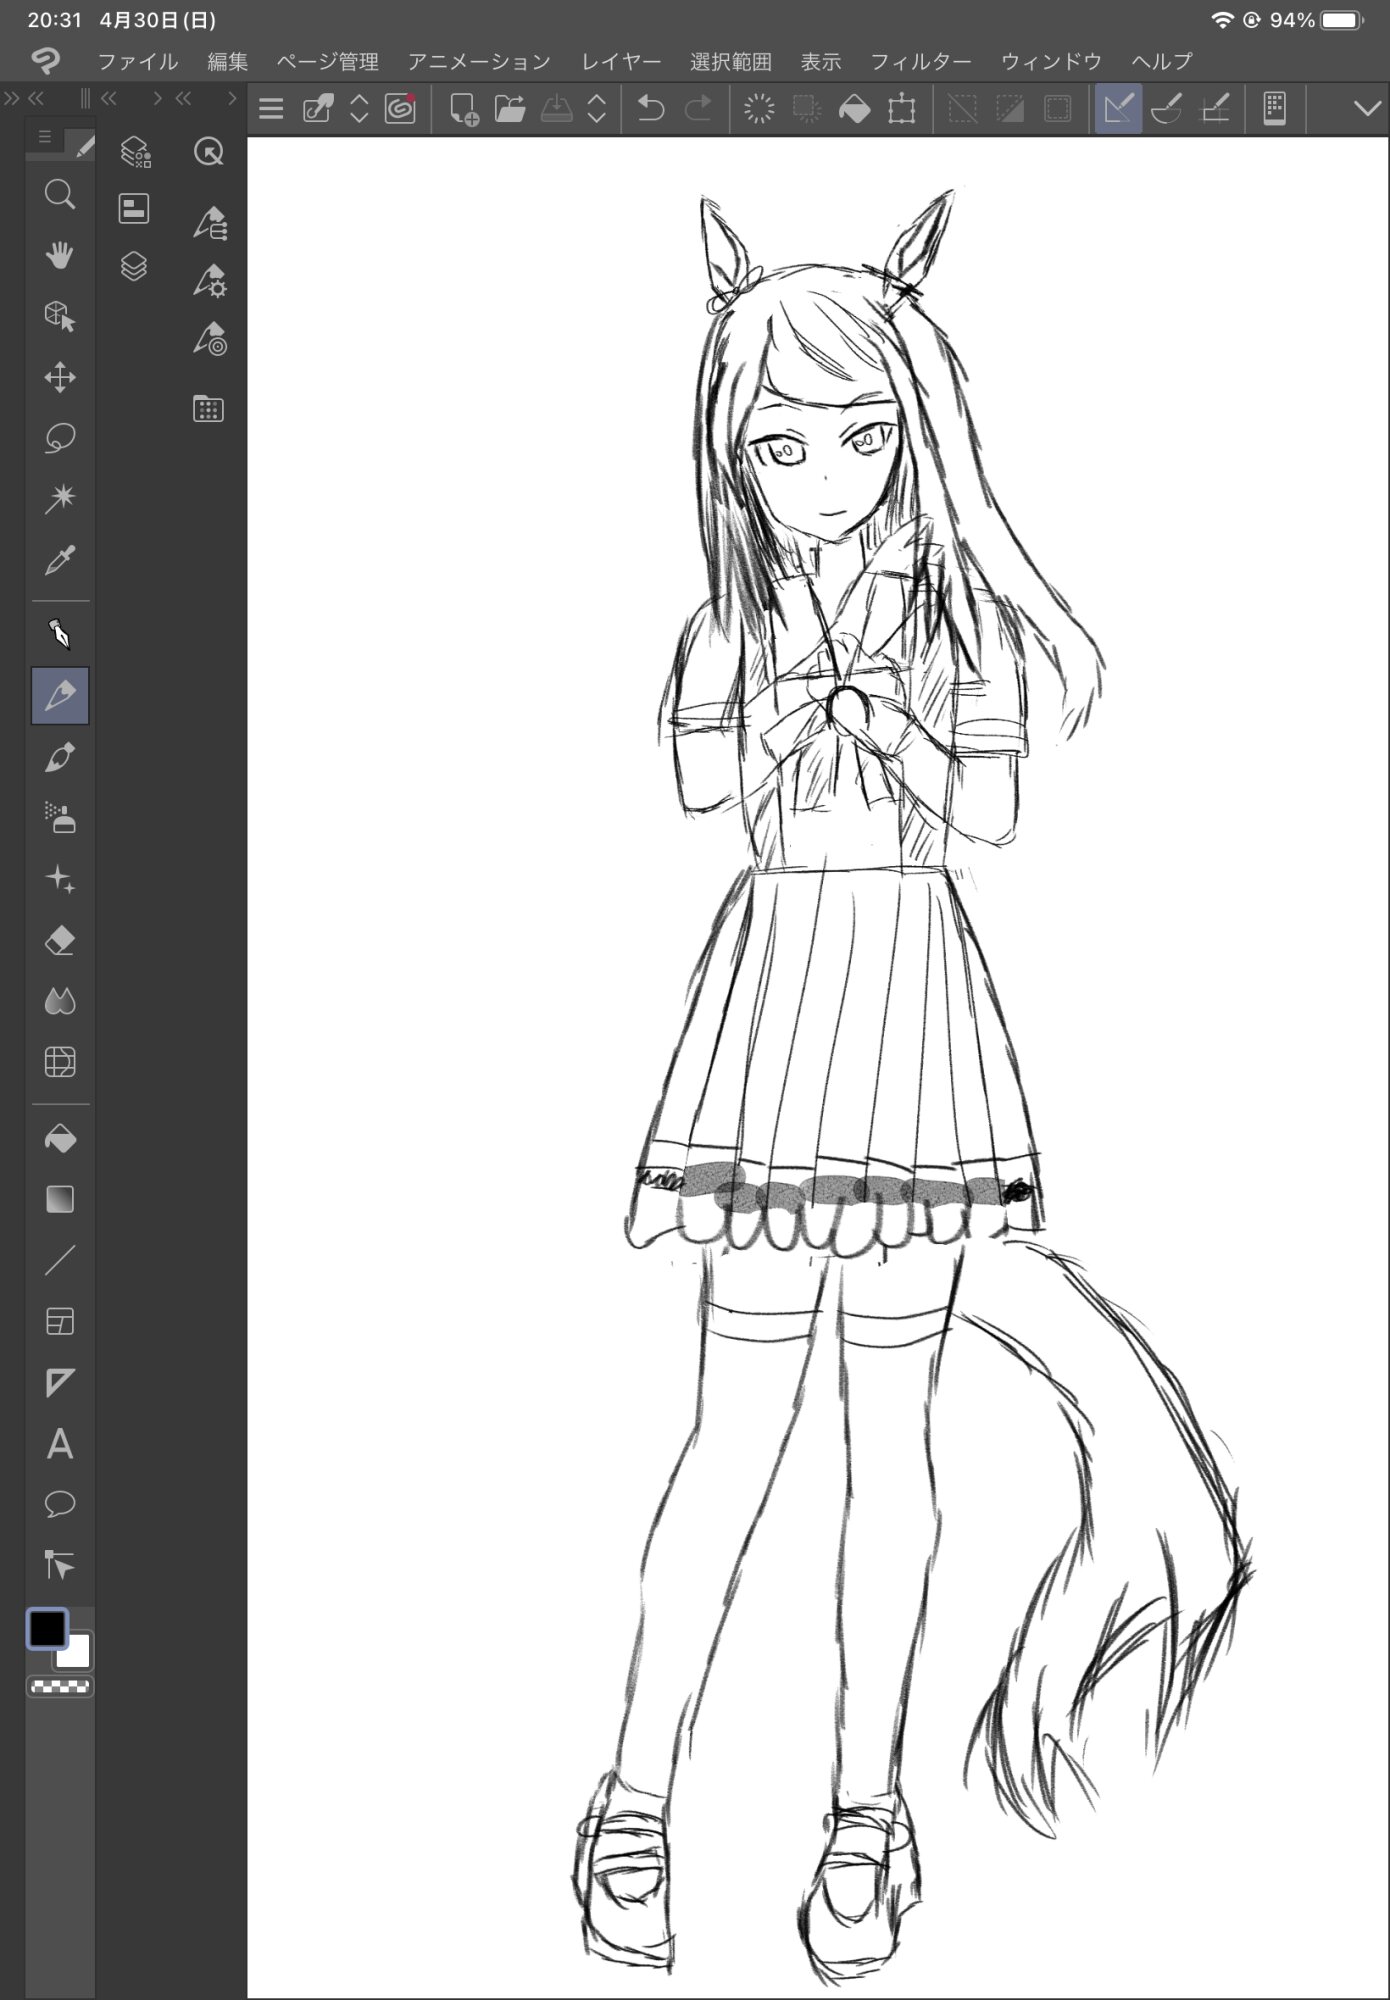
Task: Pick the Lasso selection tool
Action: point(60,438)
